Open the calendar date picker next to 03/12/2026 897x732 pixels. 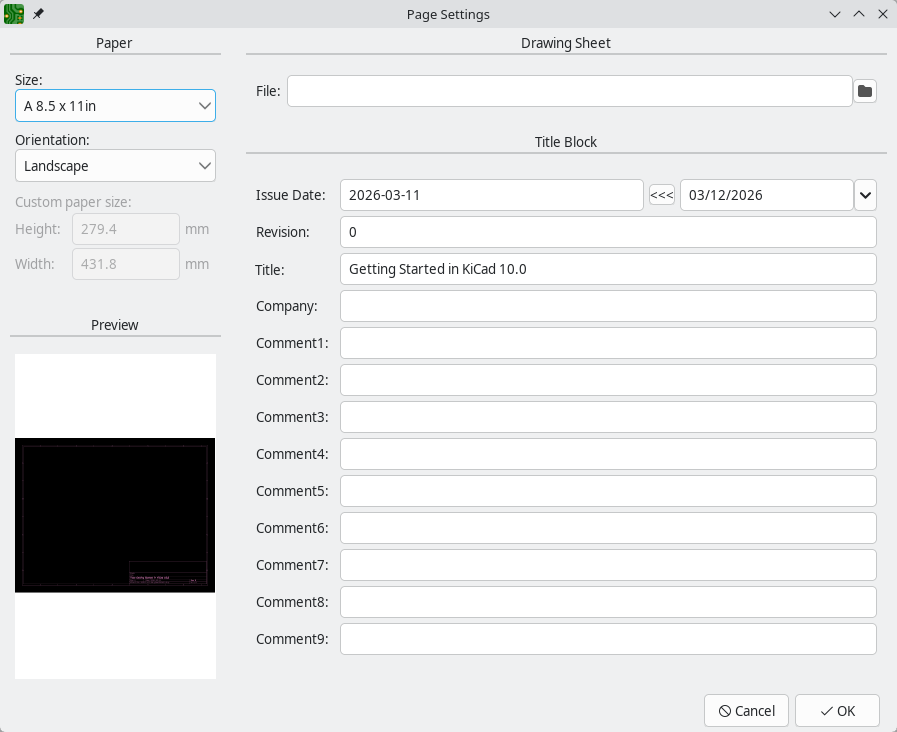[865, 195]
